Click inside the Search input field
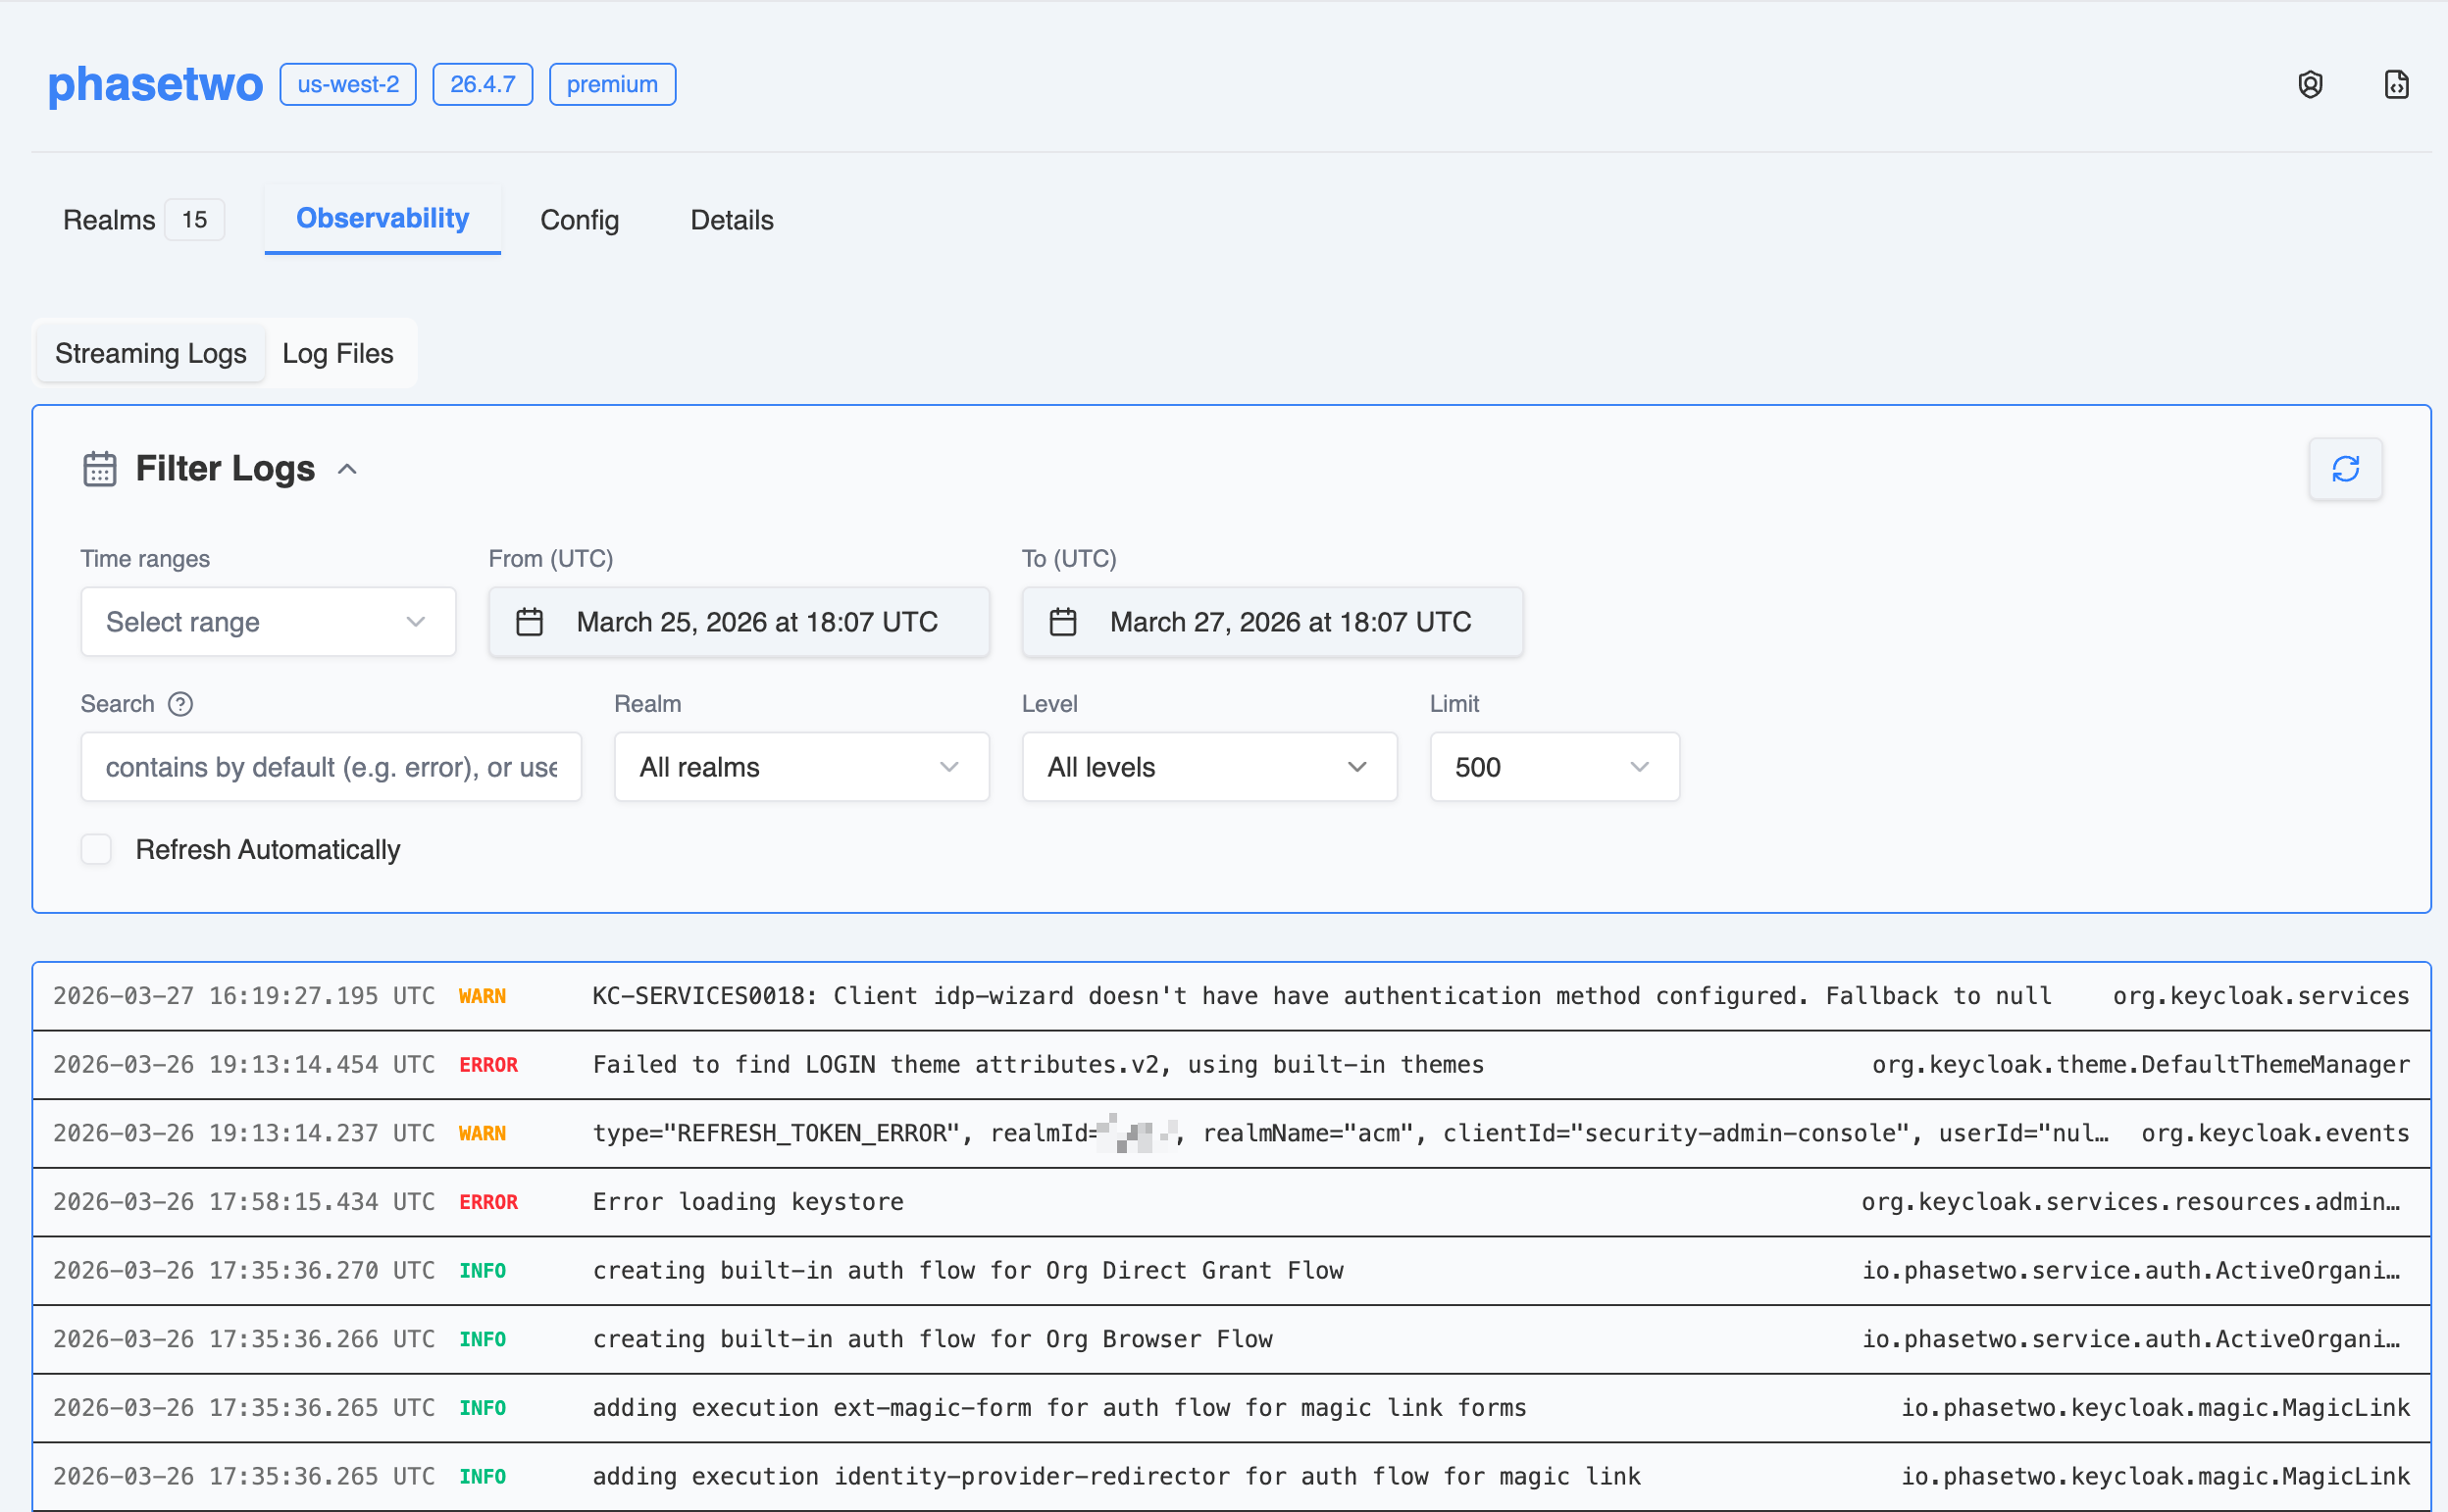Viewport: 2448px width, 1512px height. [330, 767]
